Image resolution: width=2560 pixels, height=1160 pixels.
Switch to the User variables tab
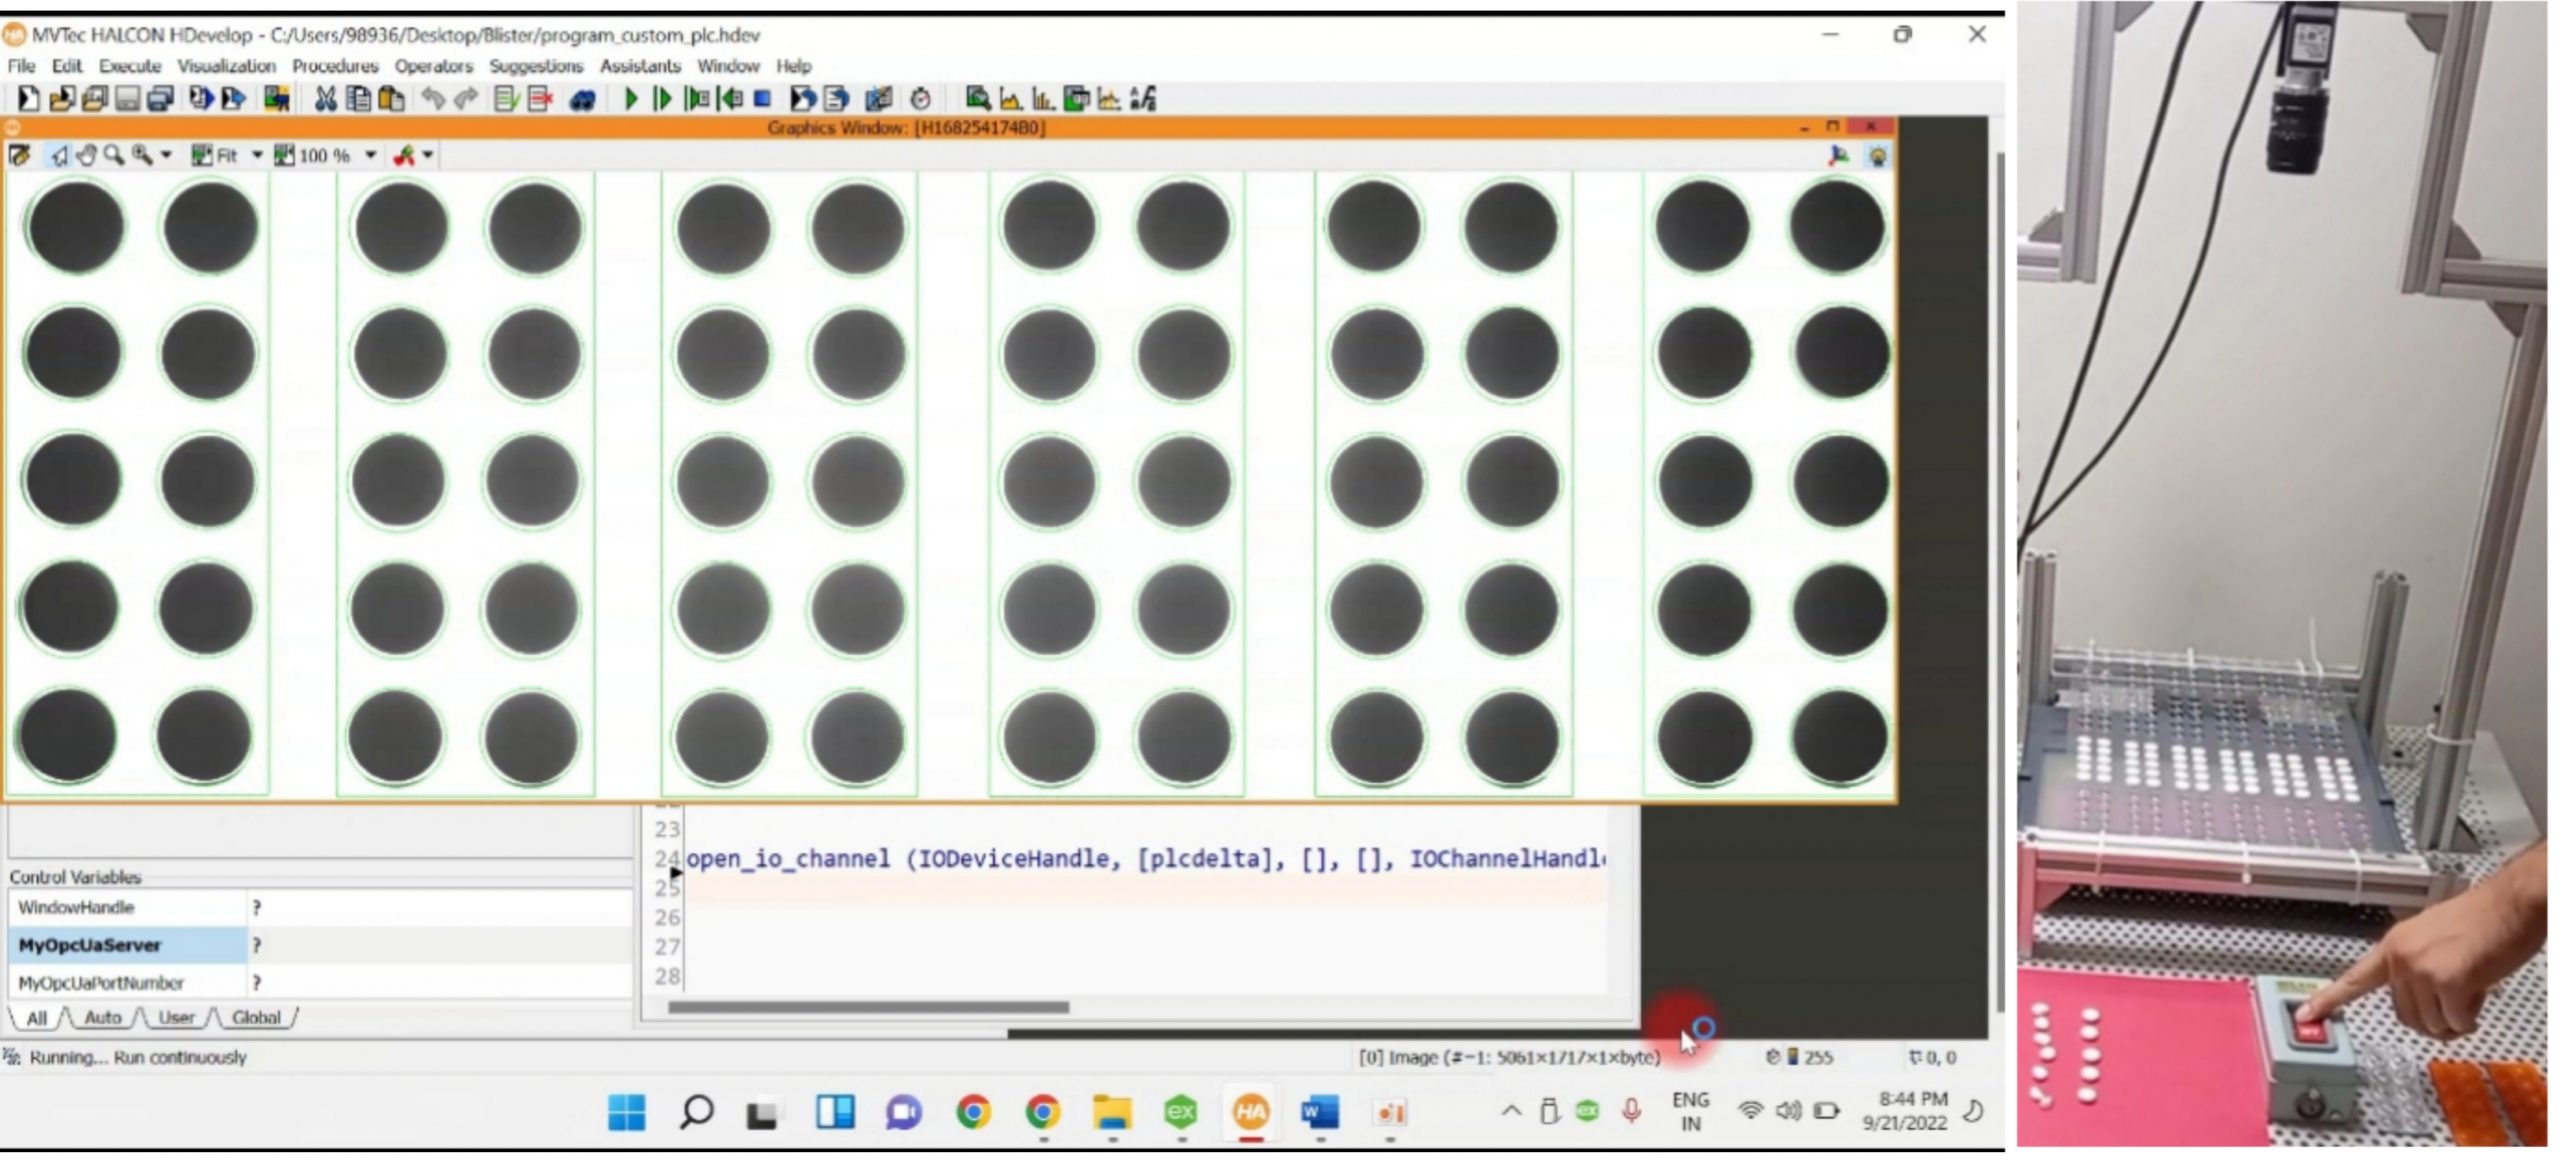pos(176,1018)
